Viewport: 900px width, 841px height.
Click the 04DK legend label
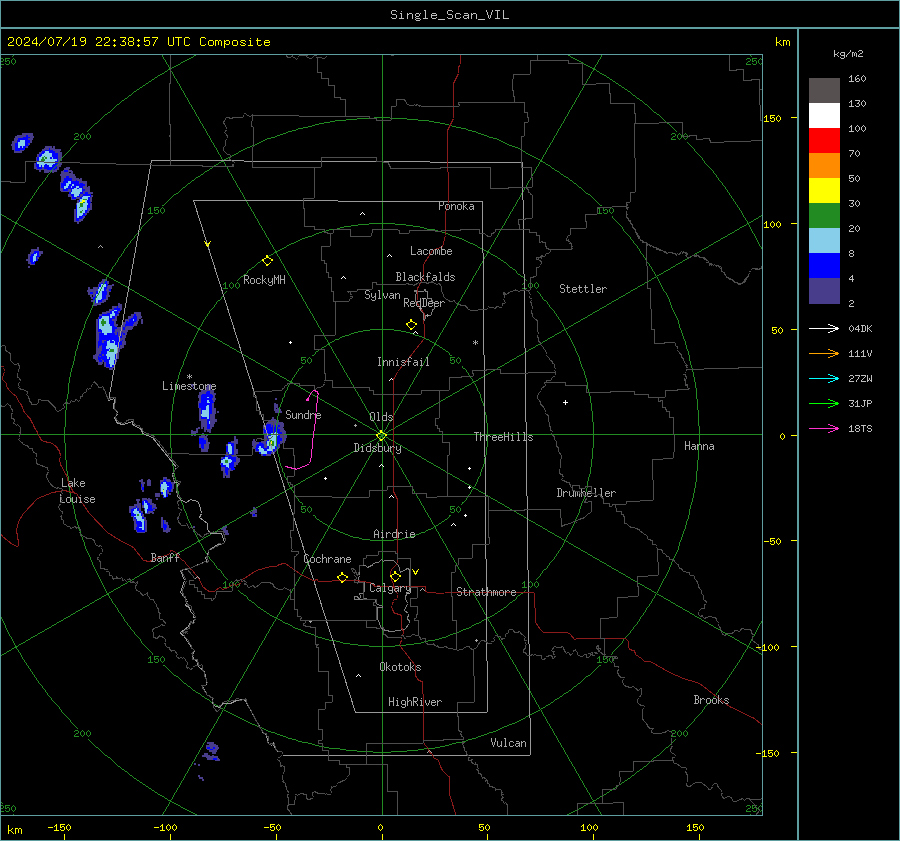[860, 328]
